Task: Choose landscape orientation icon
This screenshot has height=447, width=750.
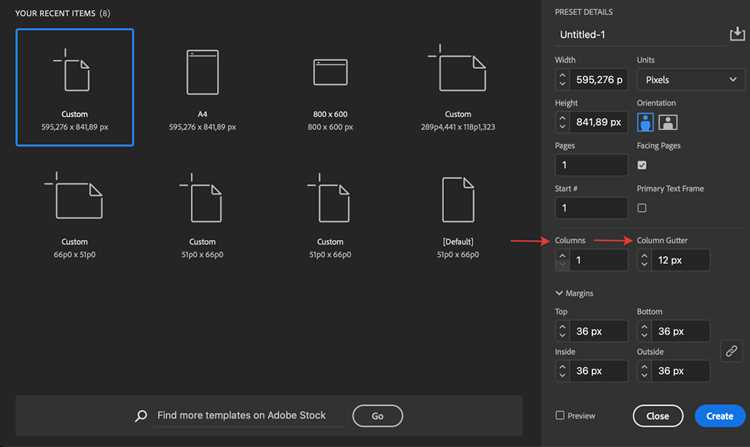Action: (x=668, y=122)
